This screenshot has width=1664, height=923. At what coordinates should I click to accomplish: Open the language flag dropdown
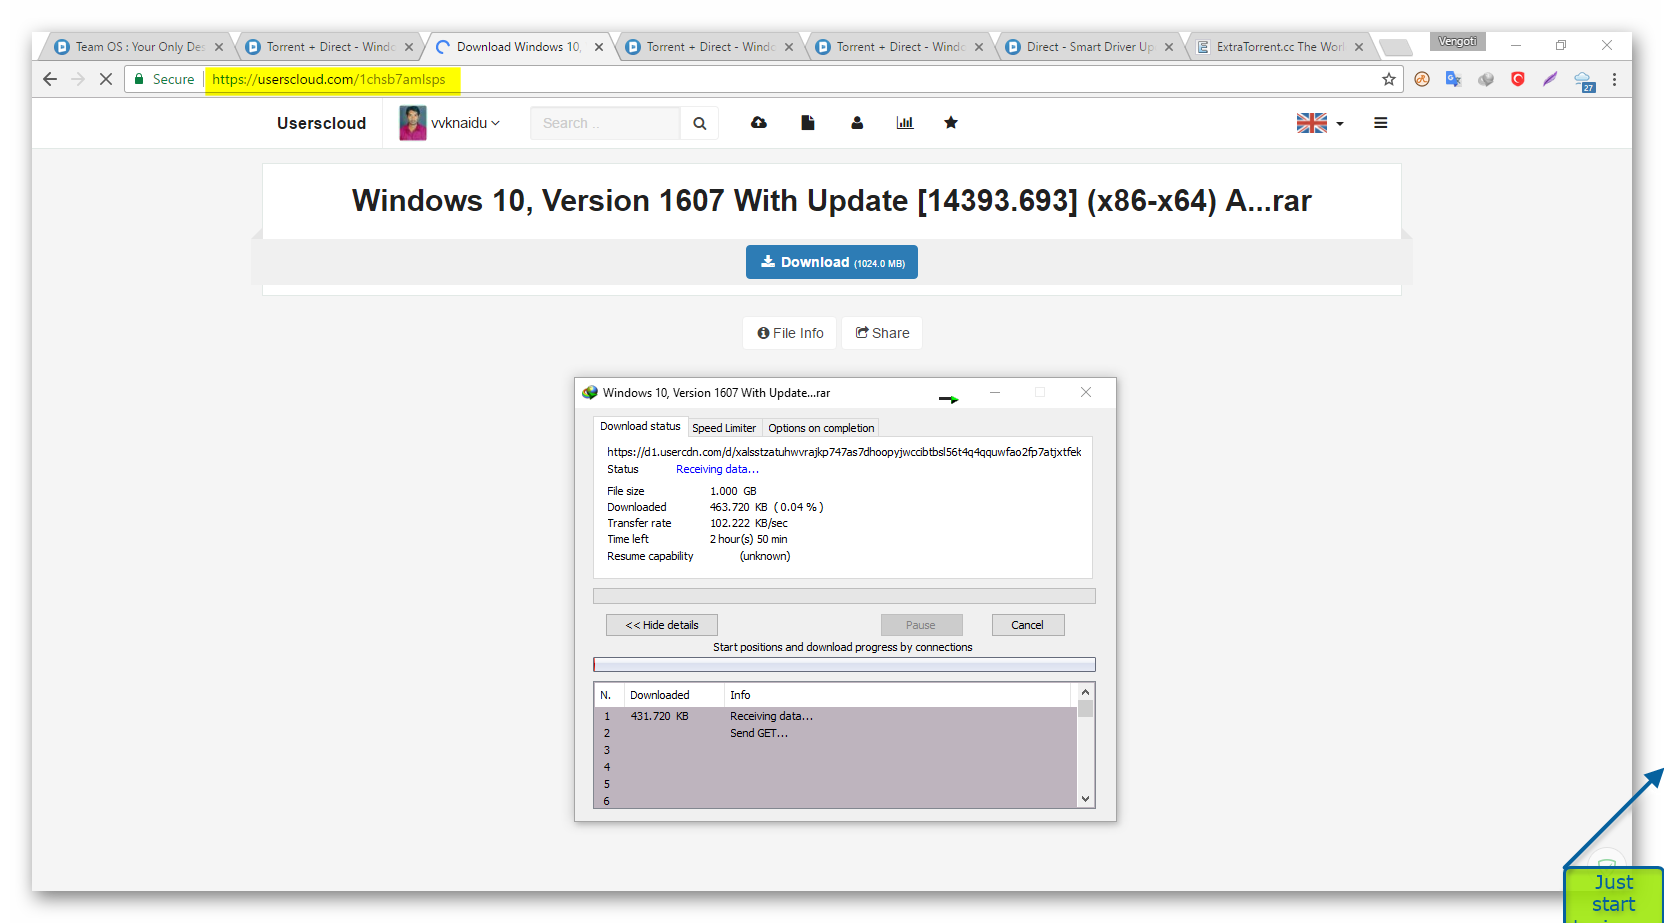tap(1320, 123)
